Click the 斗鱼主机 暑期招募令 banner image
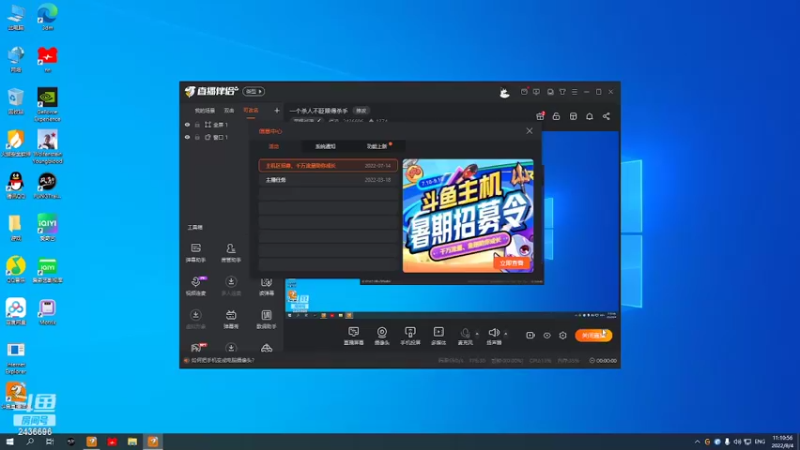 tap(468, 215)
